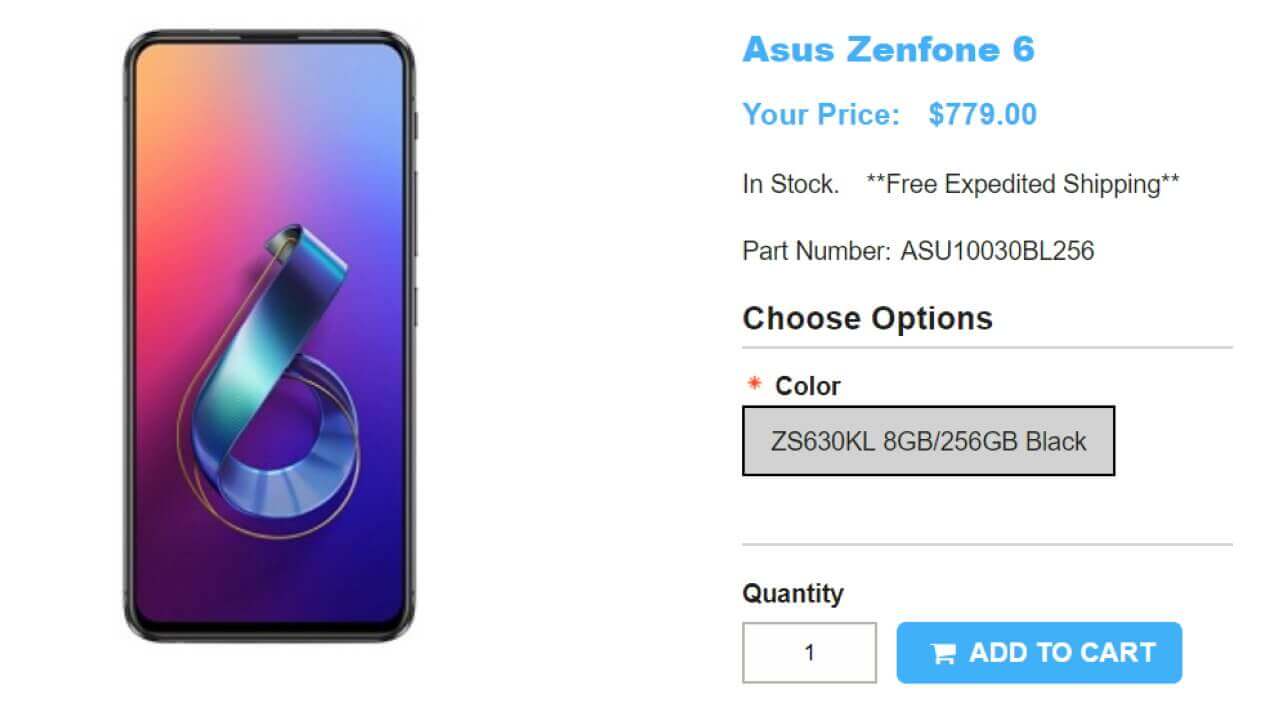
Task: Click the Choose Options heading
Action: (x=867, y=318)
